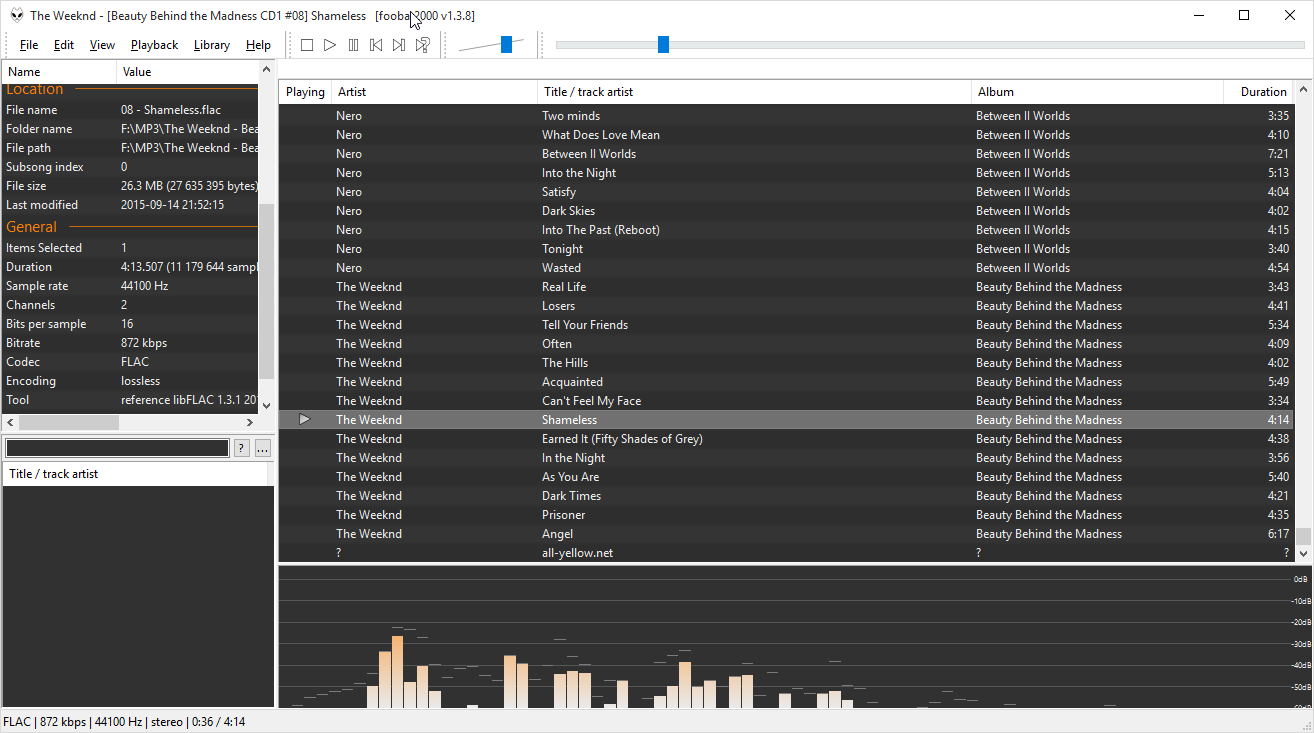
Task: Select the track "Often"
Action: coord(786,344)
